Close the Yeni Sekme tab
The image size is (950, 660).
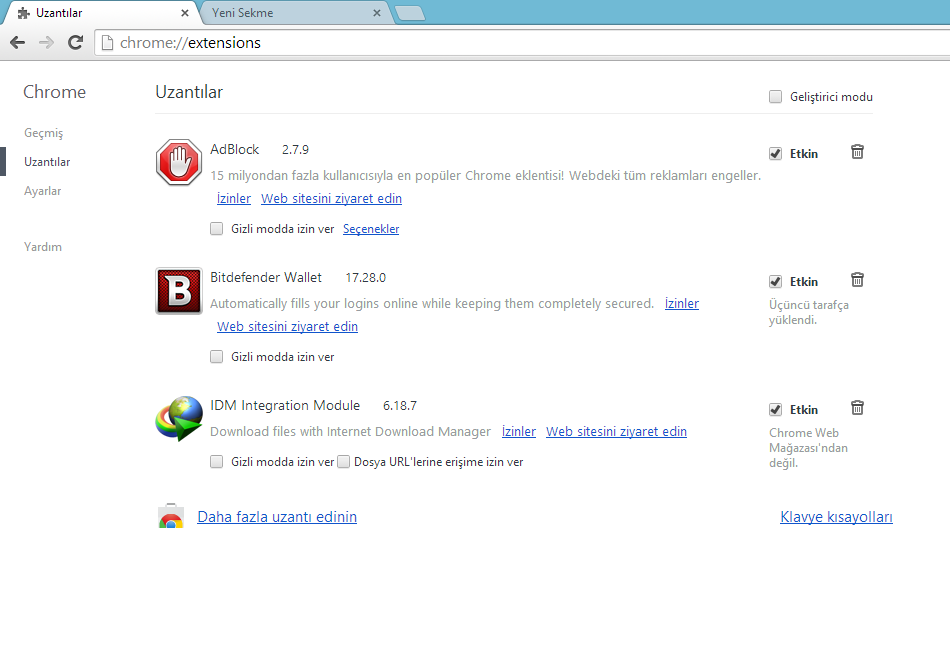[377, 13]
